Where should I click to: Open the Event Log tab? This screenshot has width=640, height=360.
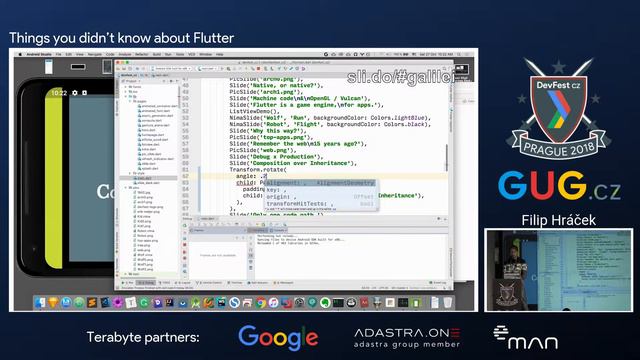coord(438,282)
